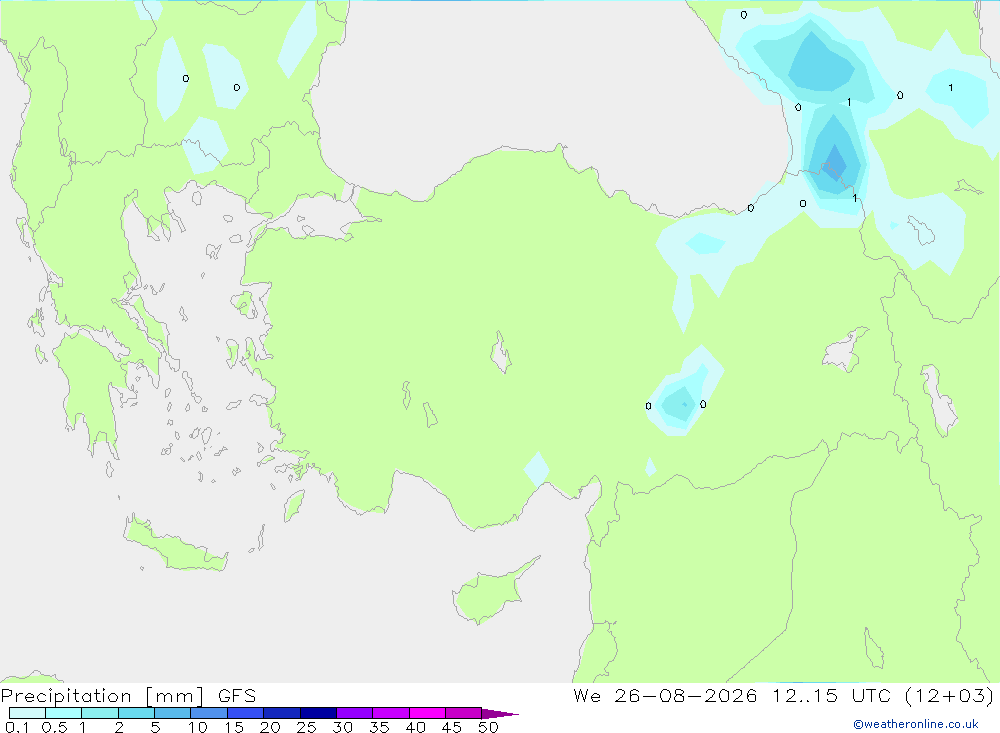
Task: Click the legend swatch between 5 and 10
Action: (x=172, y=713)
